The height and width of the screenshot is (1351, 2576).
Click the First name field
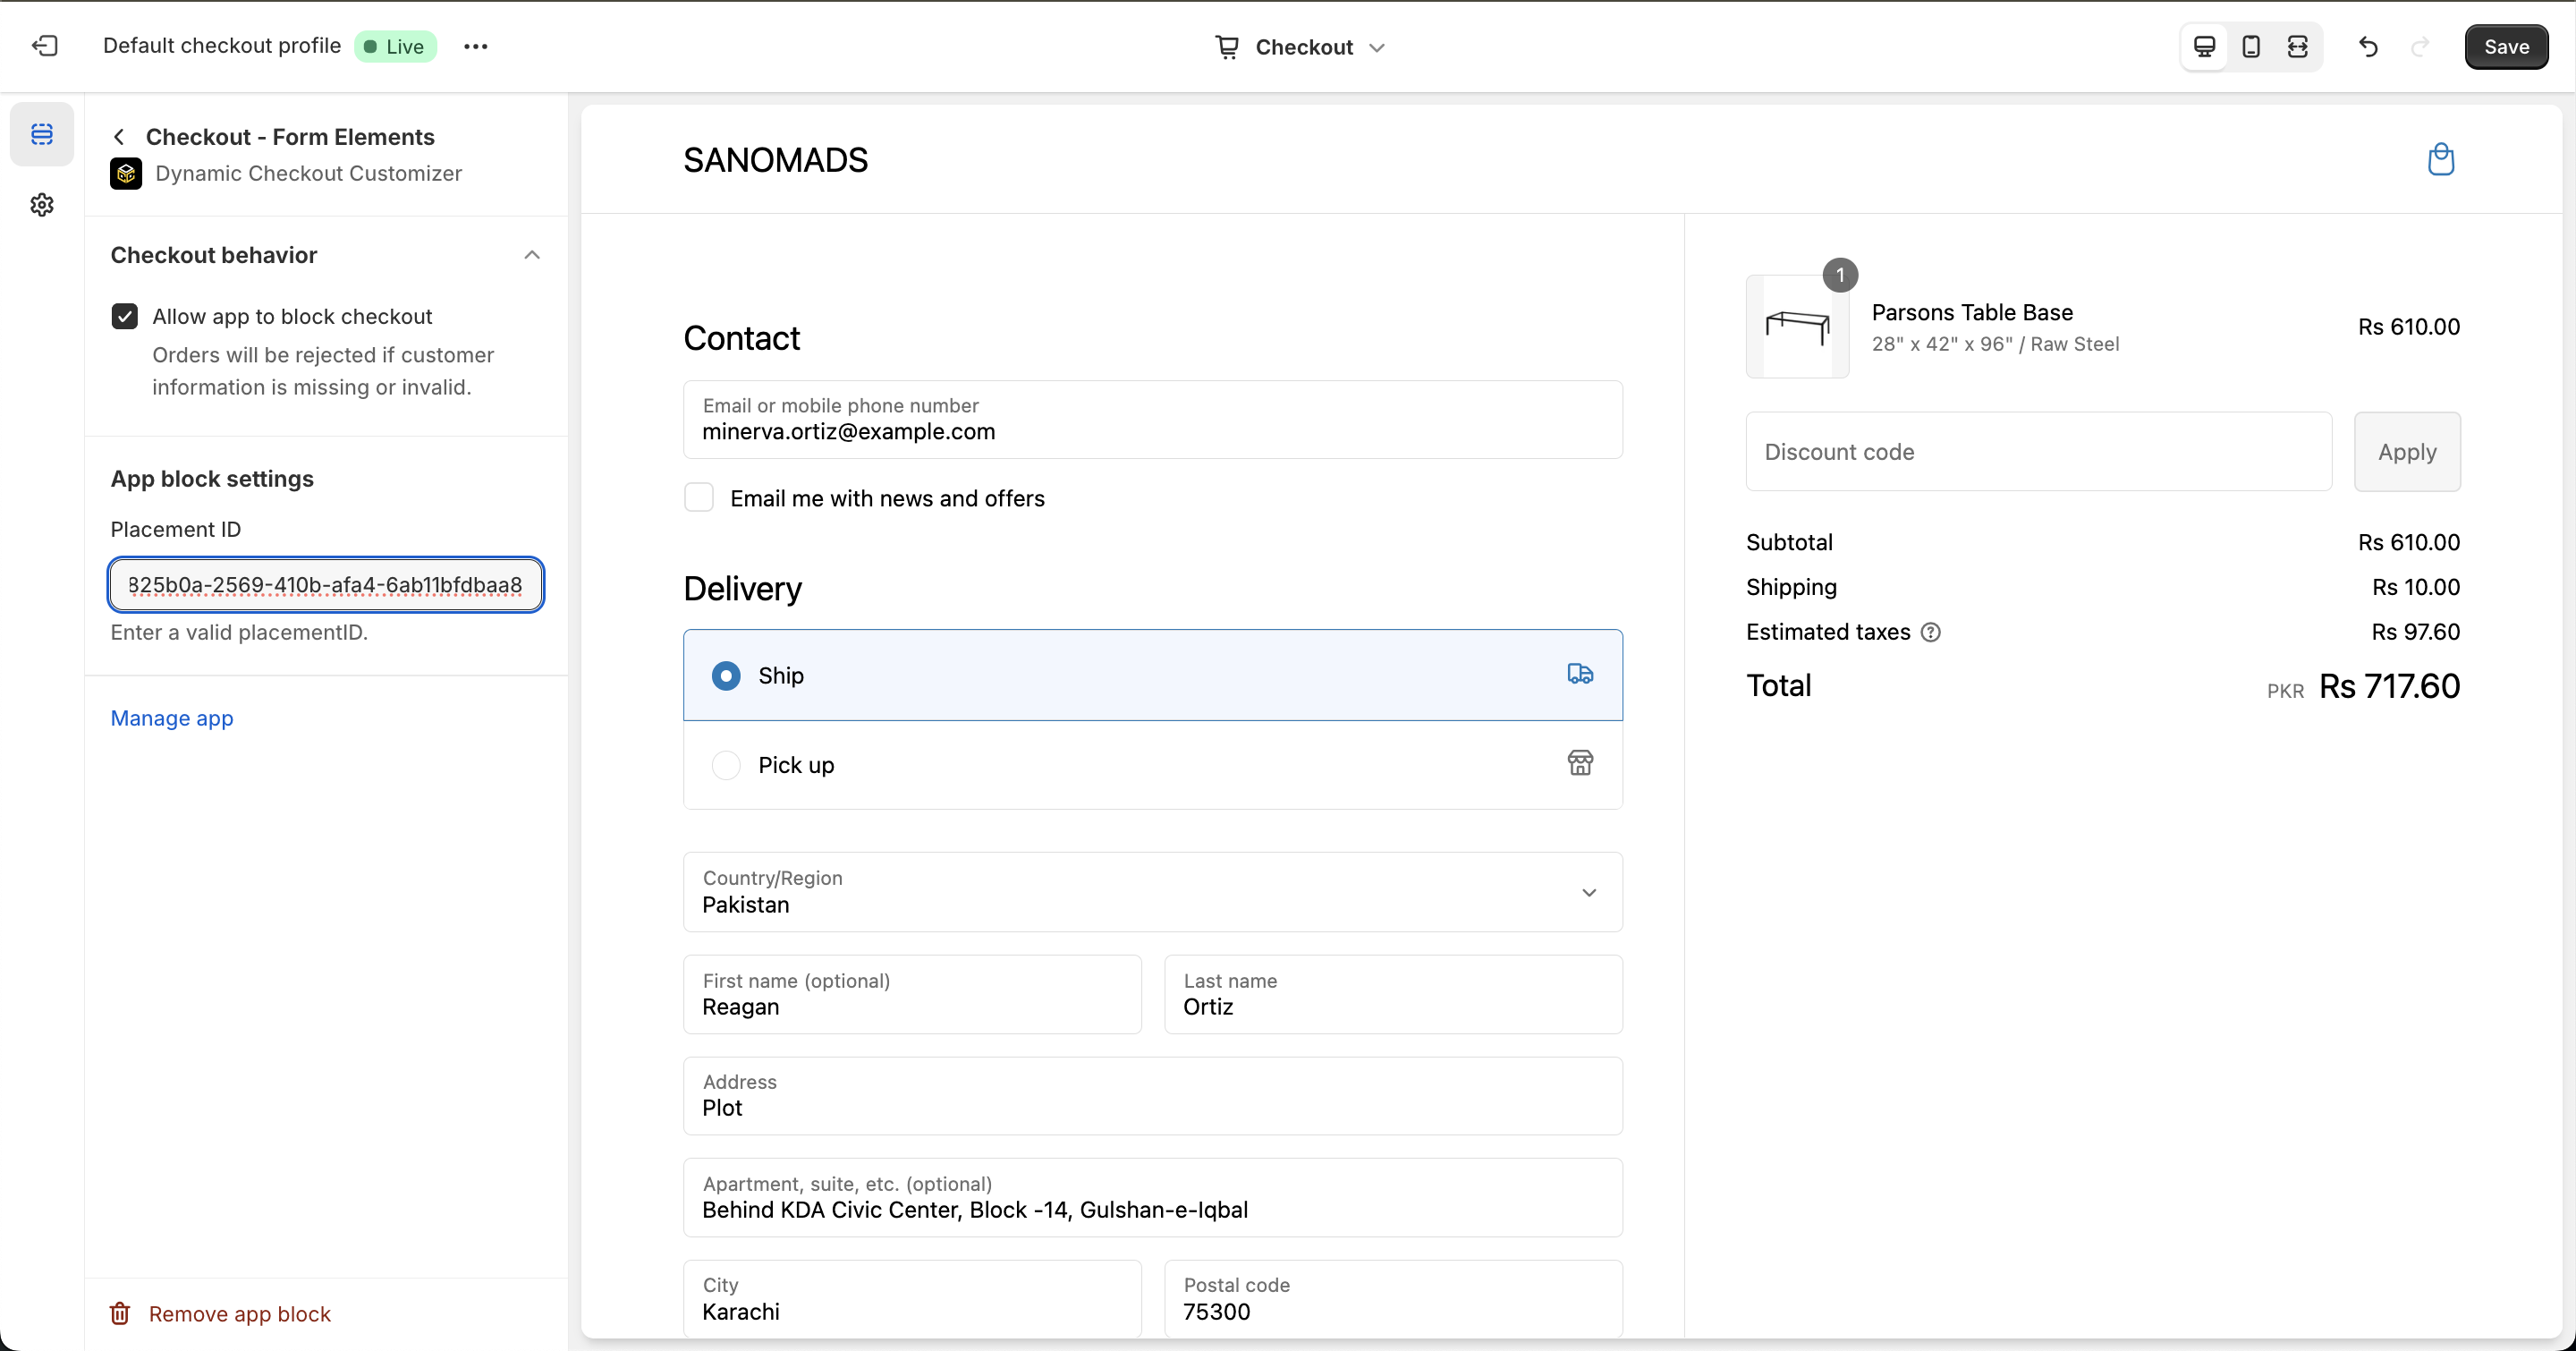912,995
